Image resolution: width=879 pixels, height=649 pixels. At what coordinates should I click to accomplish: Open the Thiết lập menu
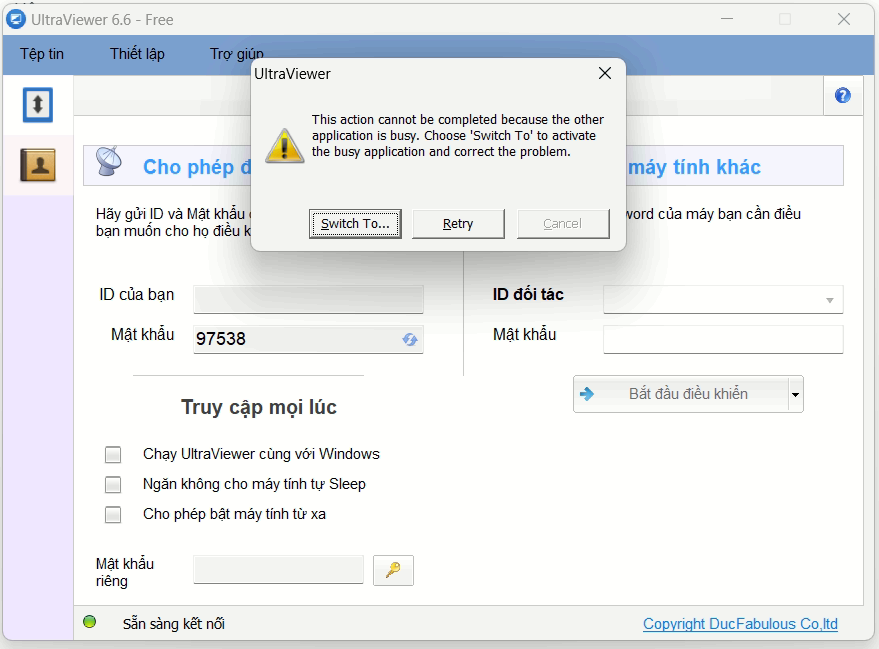[x=137, y=54]
